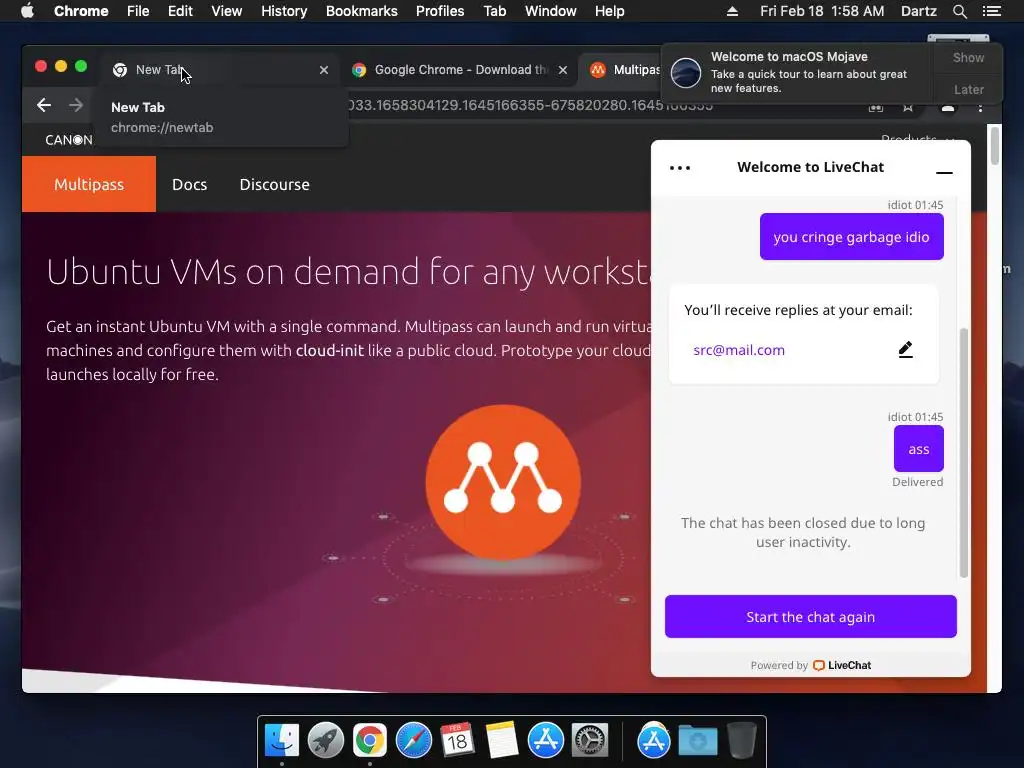Open LiveChat three-dot options menu
Viewport: 1024px width, 768px height.
680,168
